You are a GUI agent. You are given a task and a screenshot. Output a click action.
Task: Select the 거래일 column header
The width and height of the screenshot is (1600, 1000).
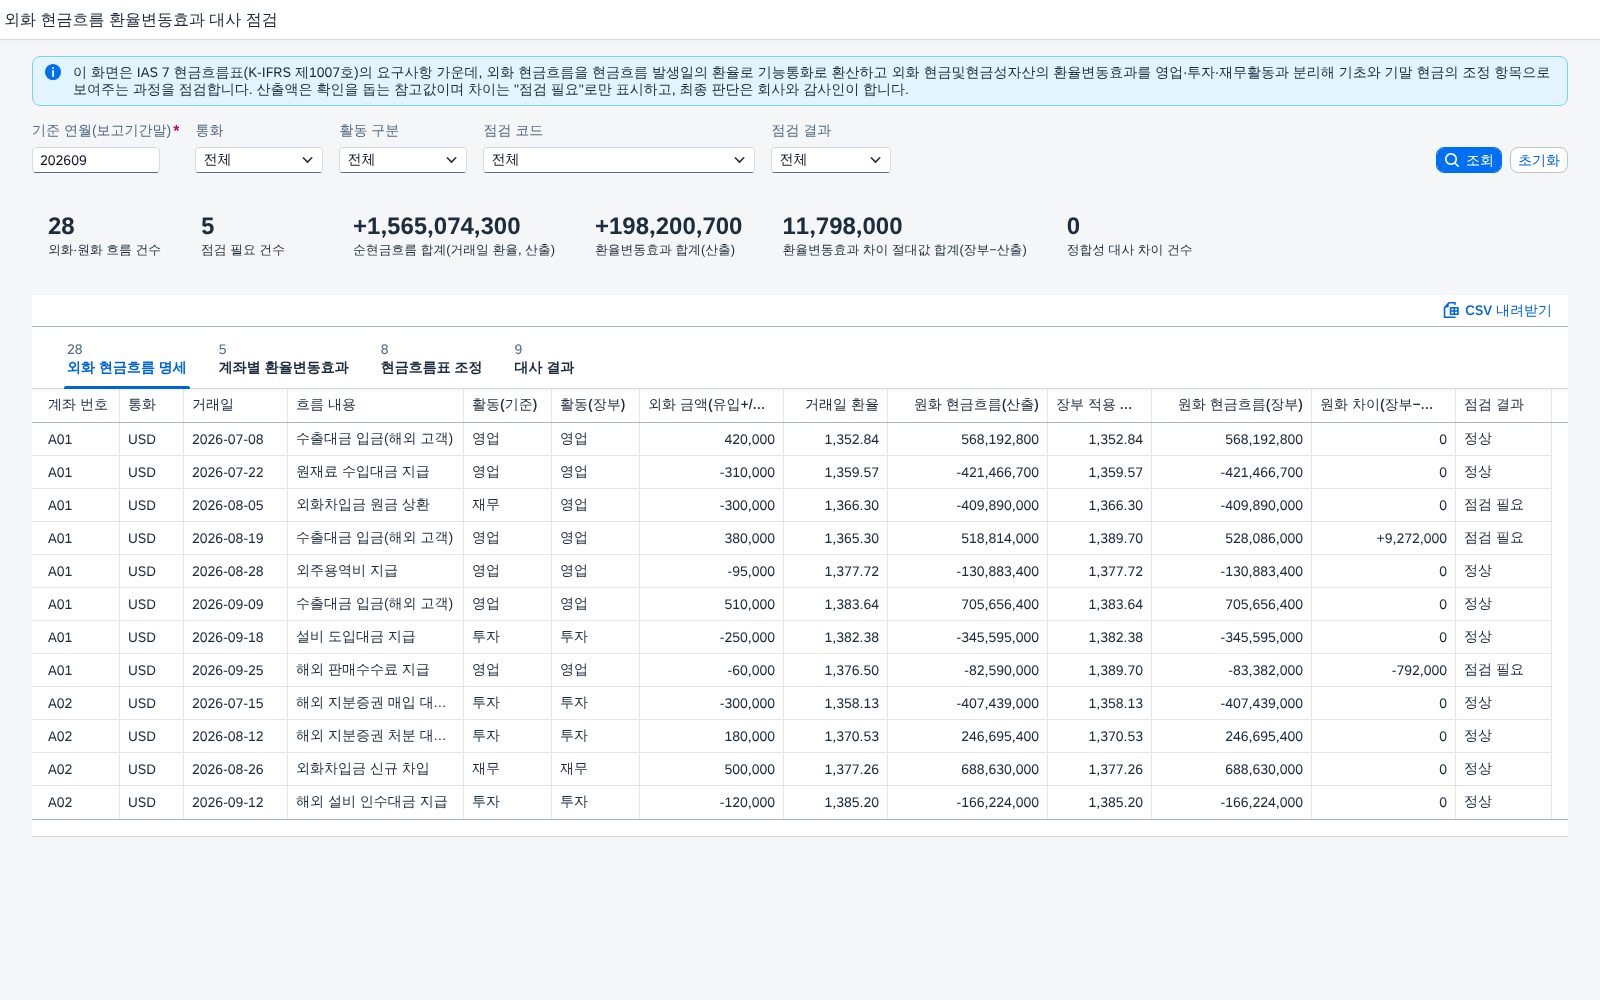tap(235, 405)
